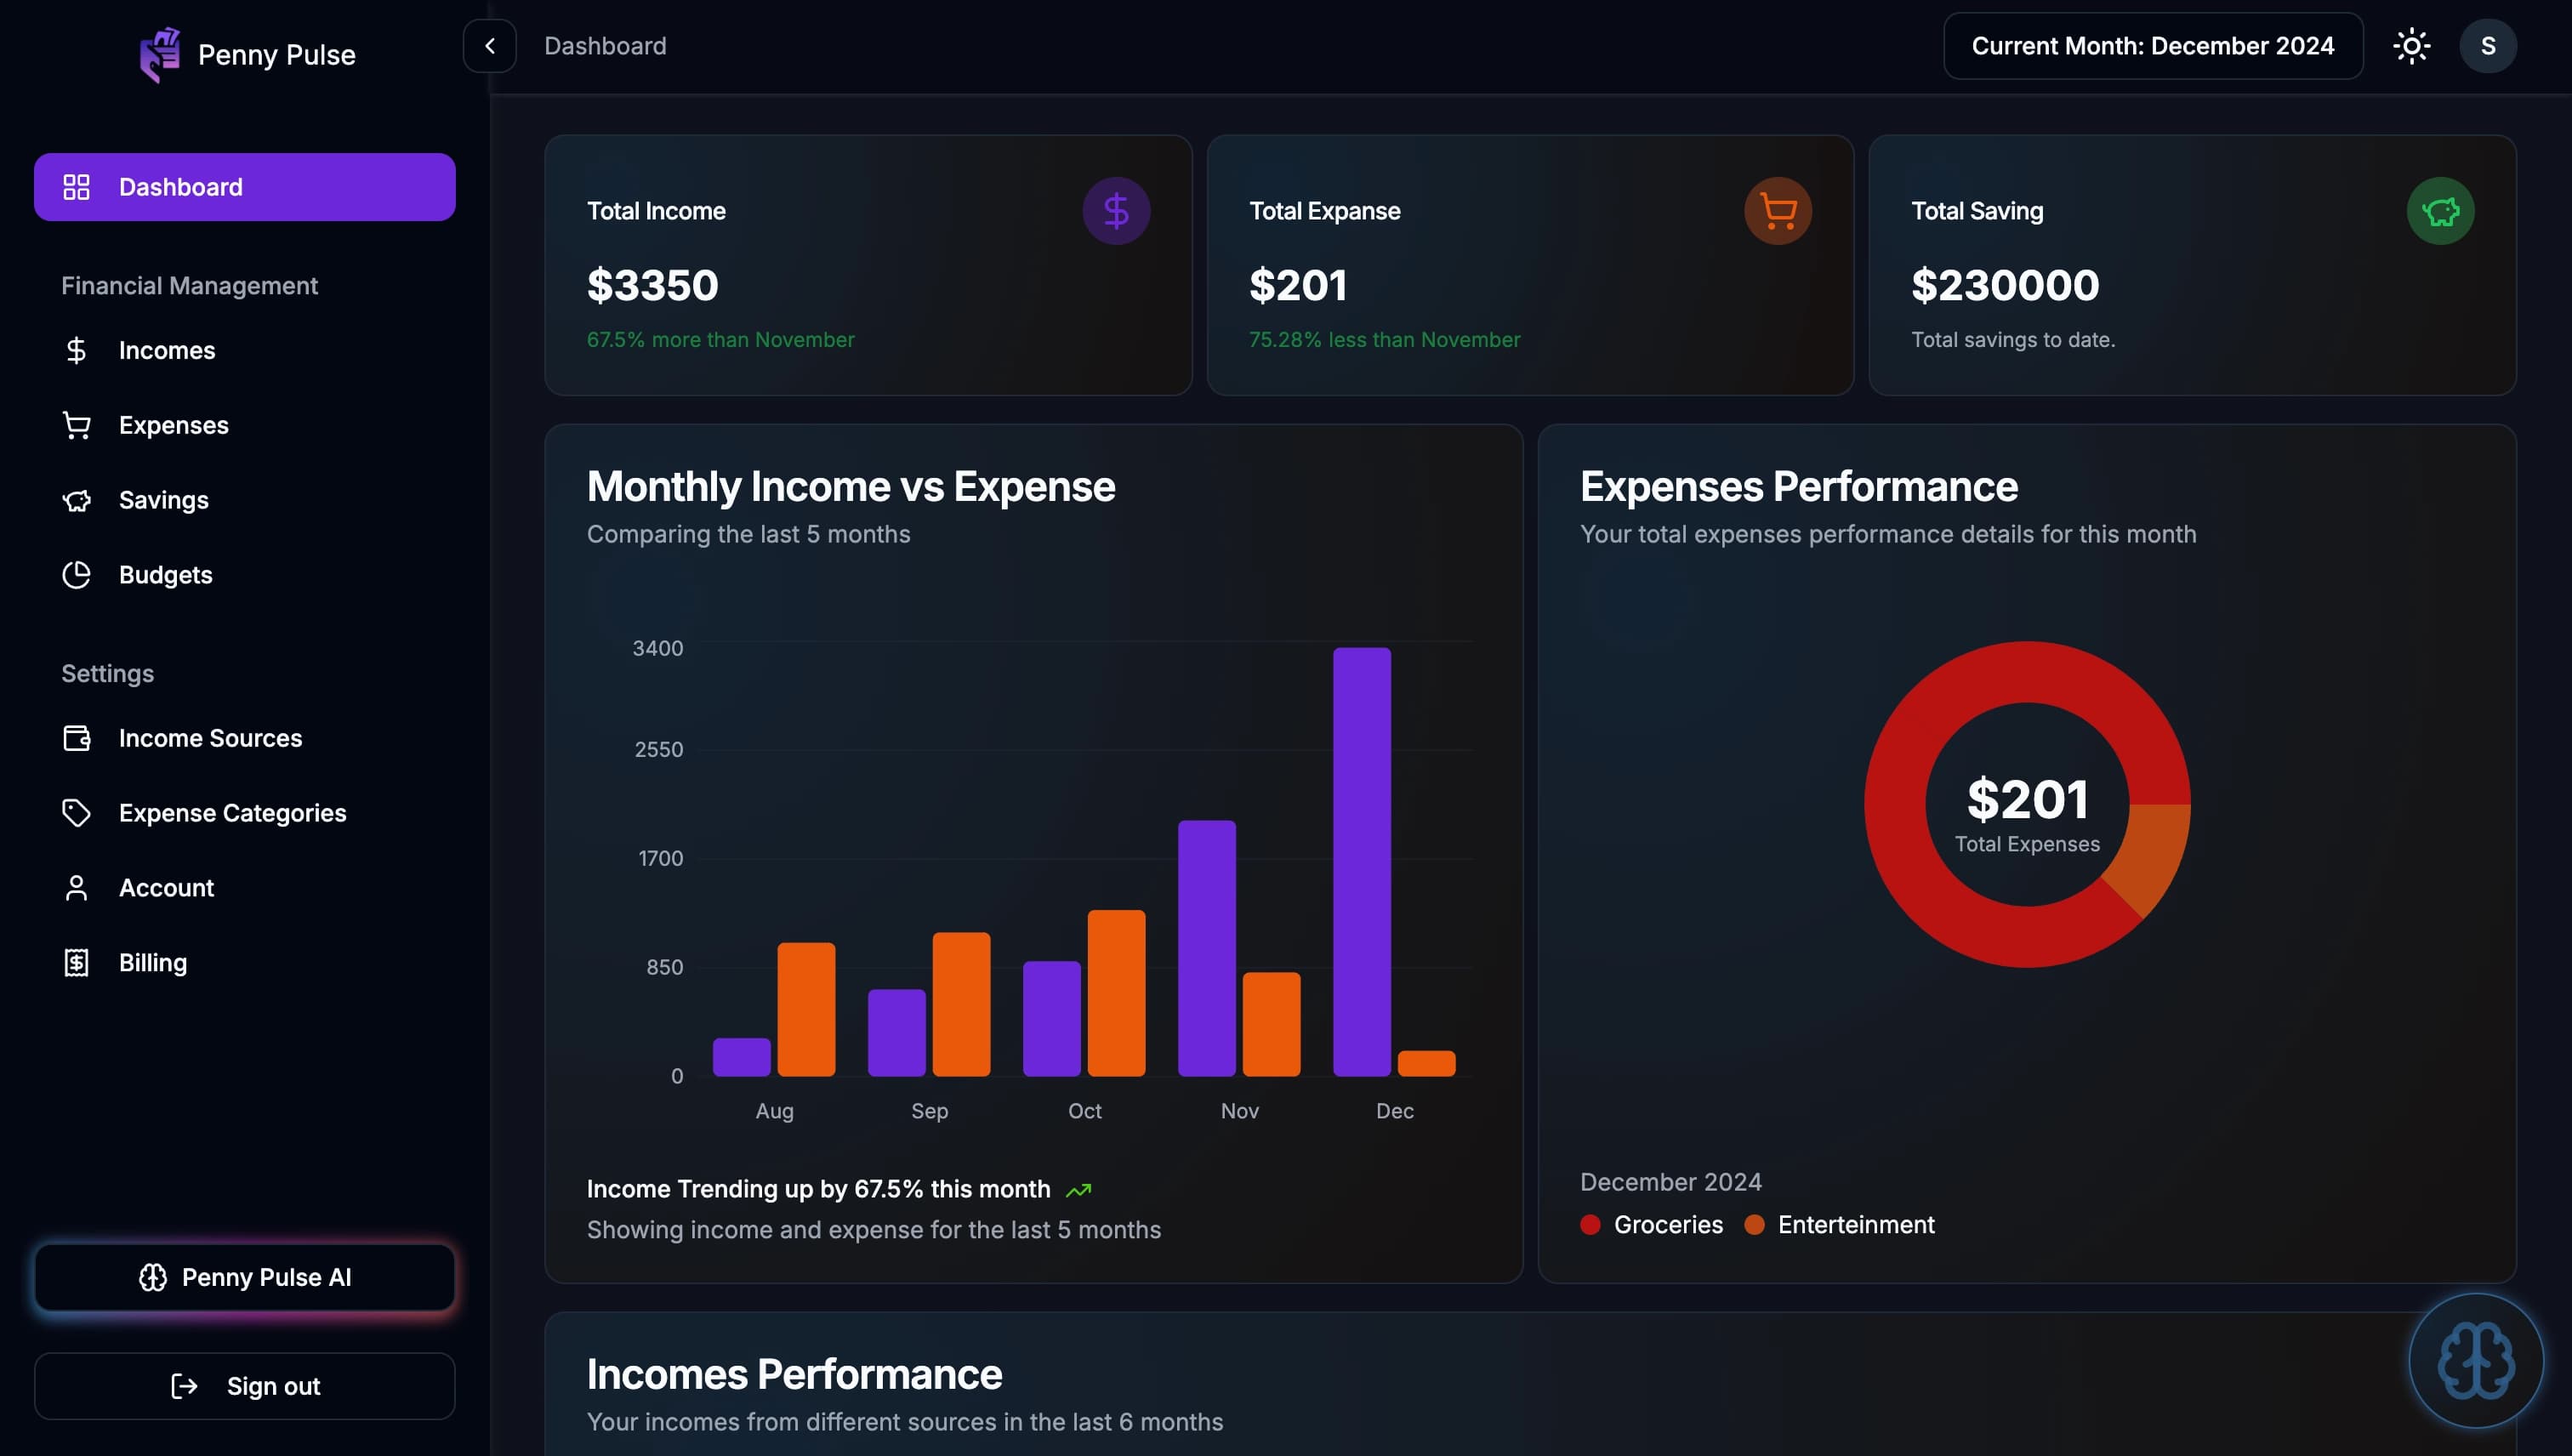Click '75.28% less than November' text
This screenshot has height=1456, width=2572.
(1384, 340)
